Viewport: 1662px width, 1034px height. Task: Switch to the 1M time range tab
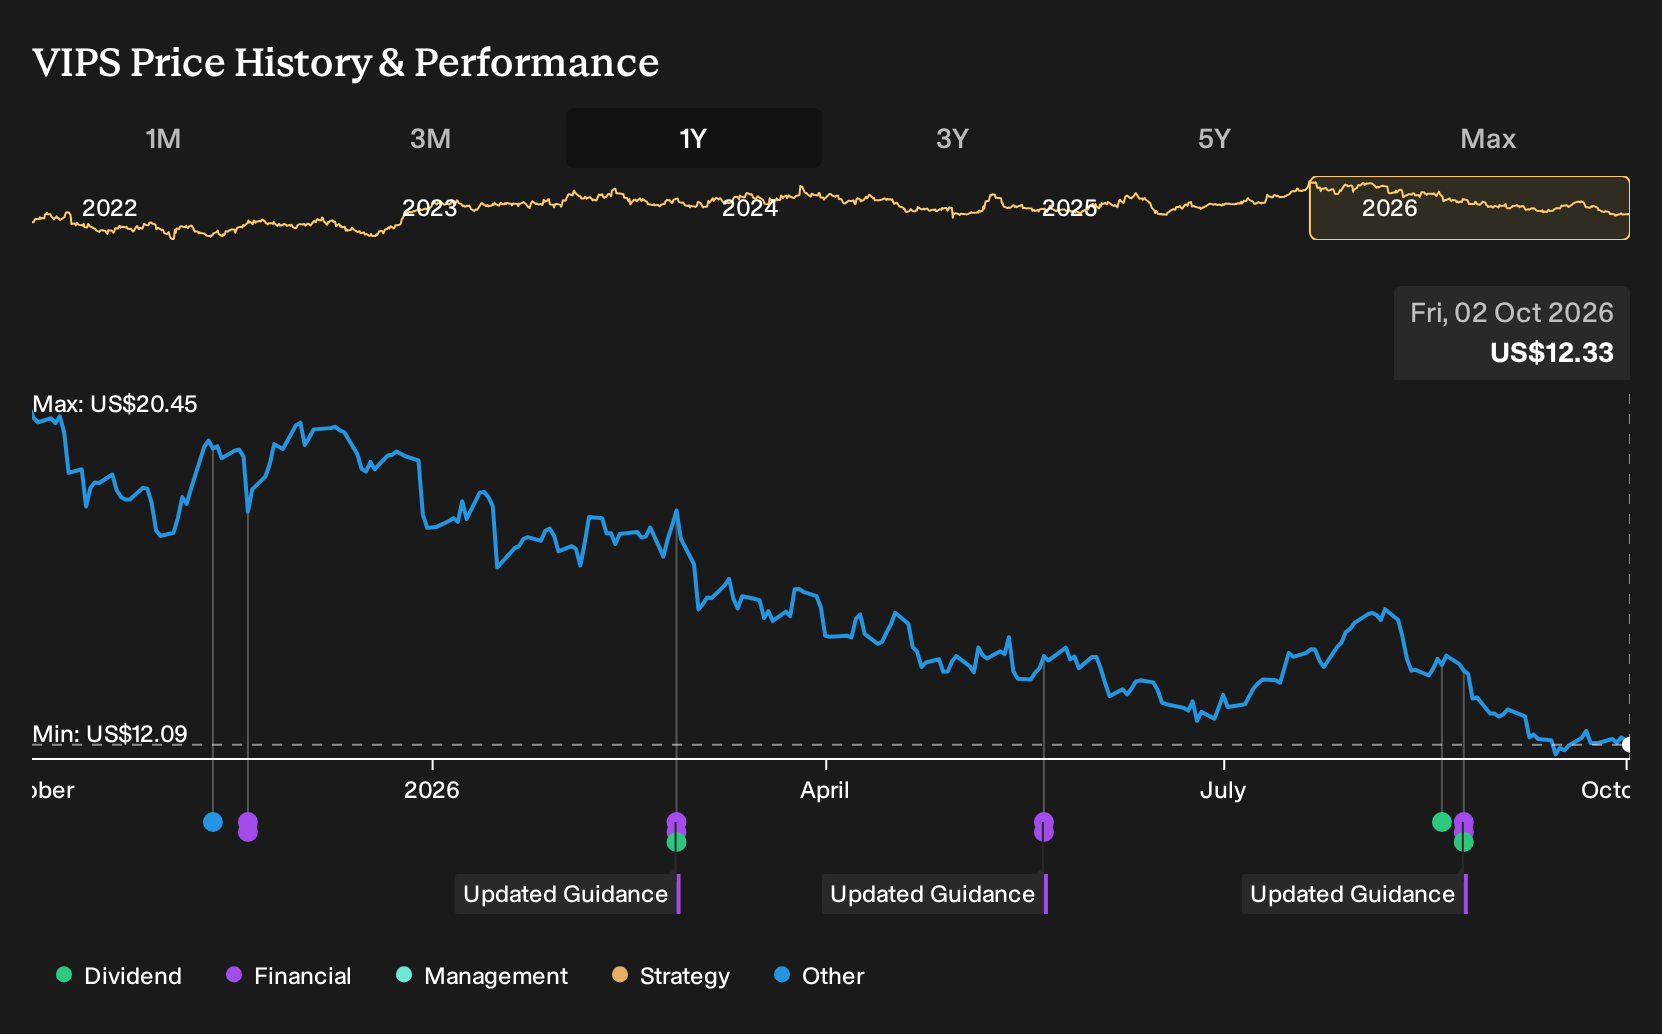(x=163, y=138)
